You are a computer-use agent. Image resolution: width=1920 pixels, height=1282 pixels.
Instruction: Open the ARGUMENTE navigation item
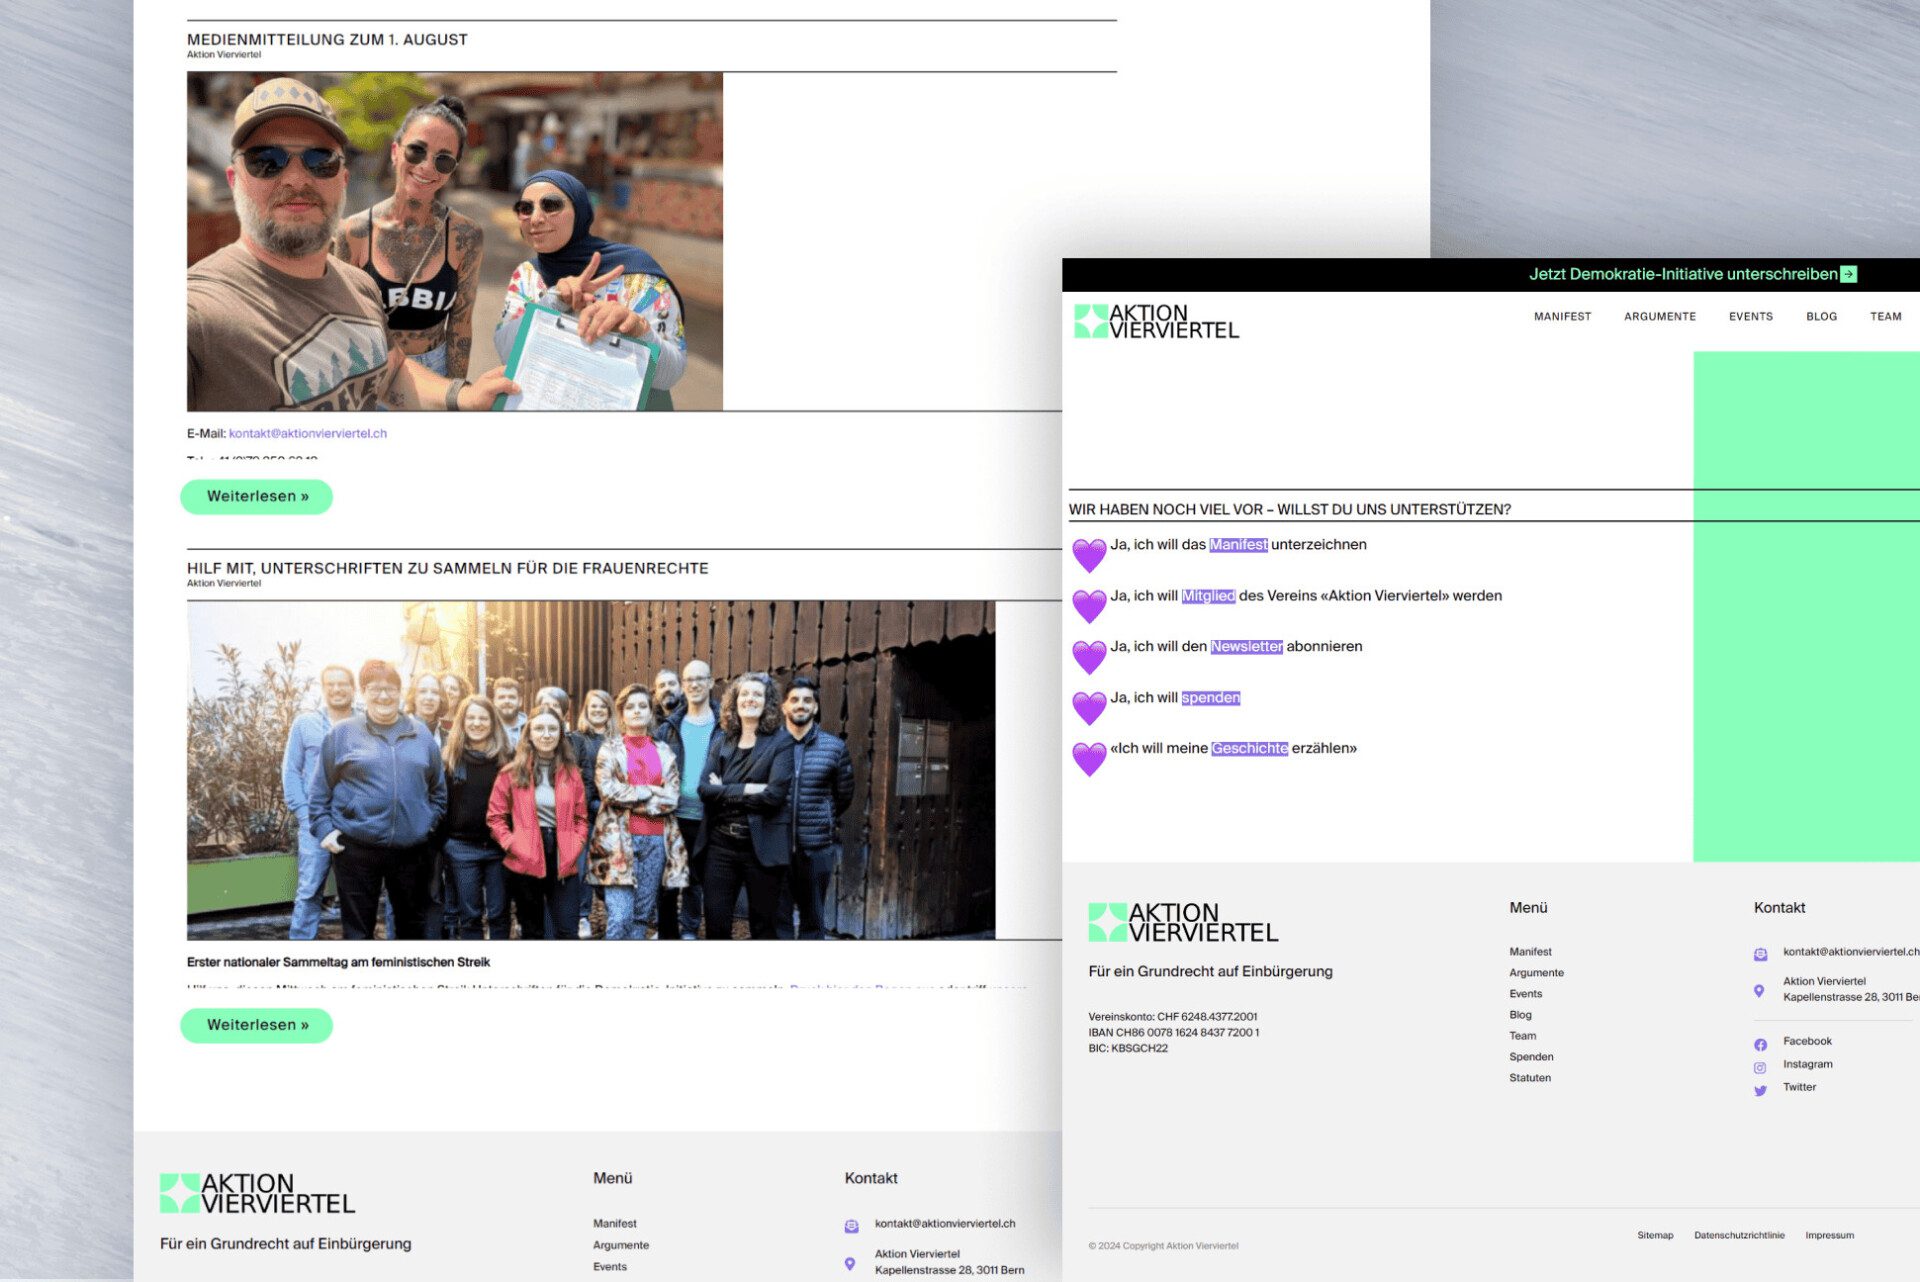click(x=1659, y=317)
